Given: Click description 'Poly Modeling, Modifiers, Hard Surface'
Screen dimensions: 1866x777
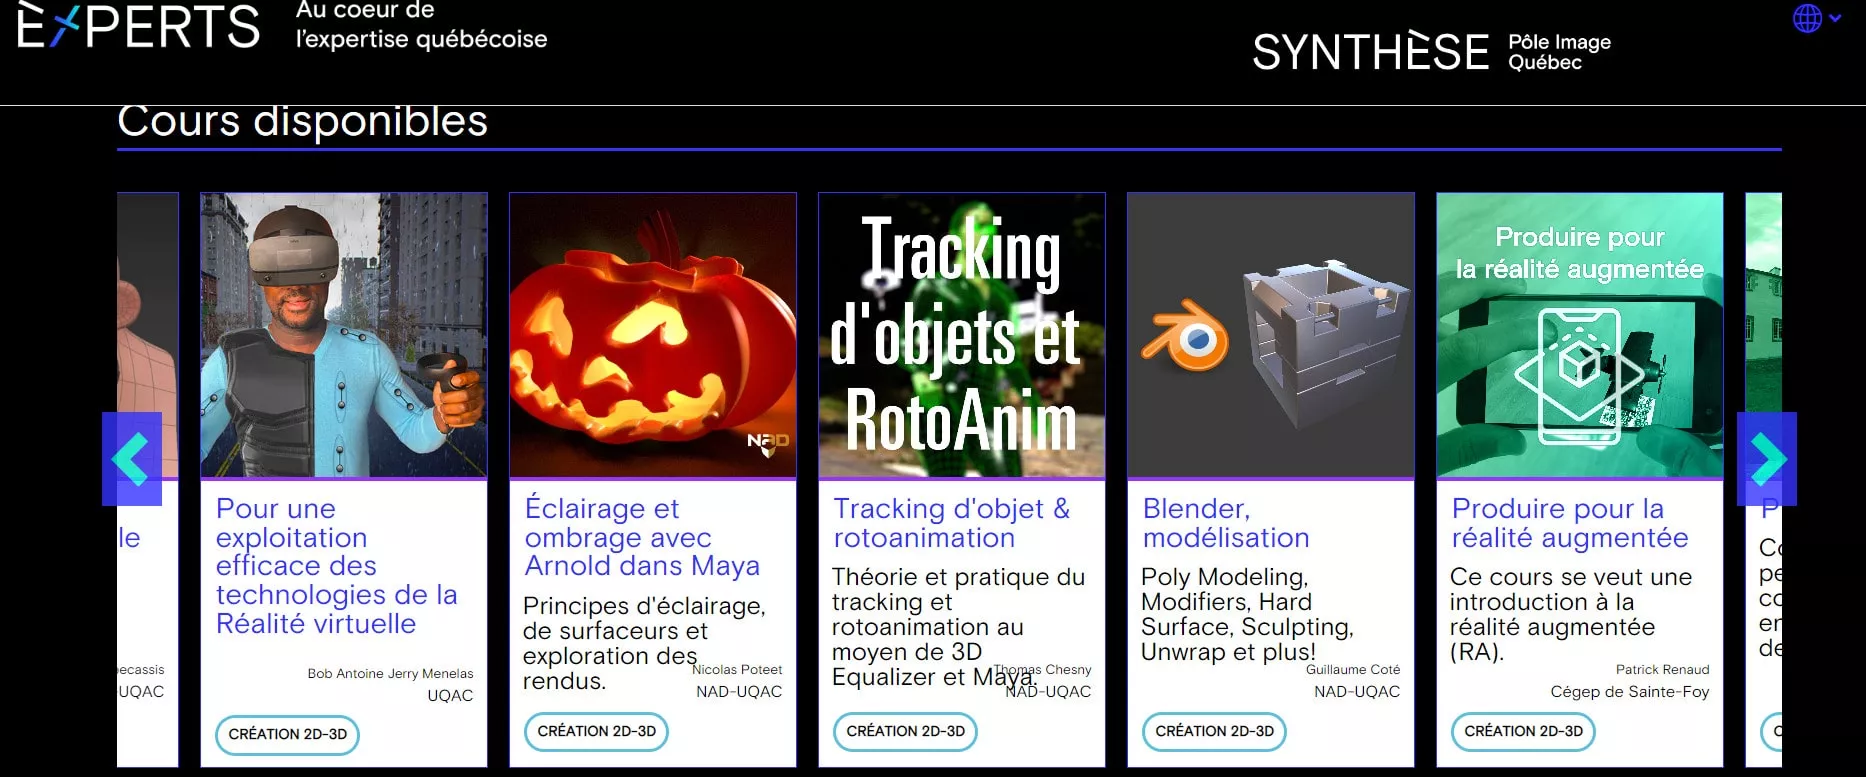Looking at the screenshot, I should (x=1247, y=614).
